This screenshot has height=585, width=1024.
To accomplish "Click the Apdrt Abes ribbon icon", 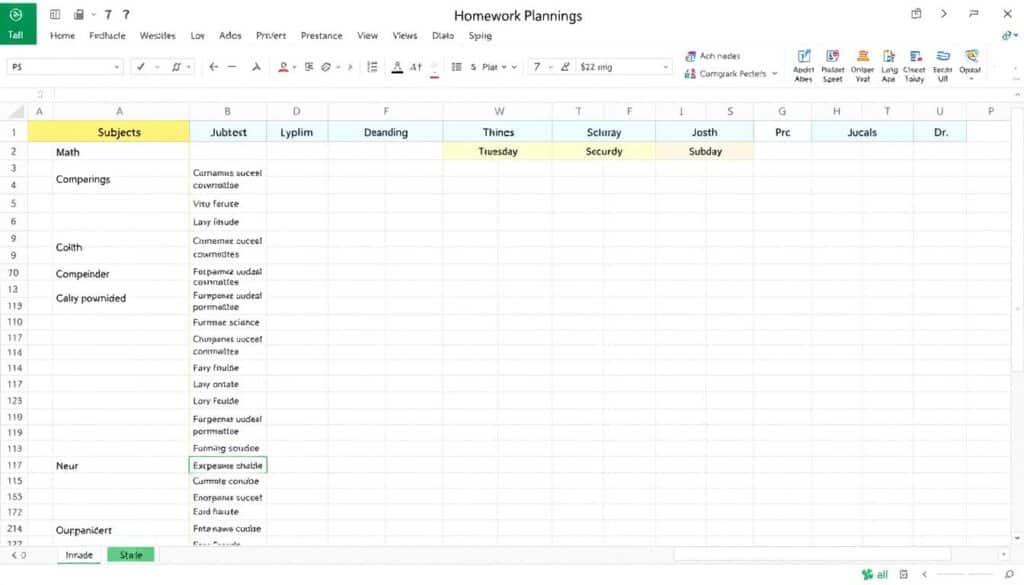I will [803, 66].
